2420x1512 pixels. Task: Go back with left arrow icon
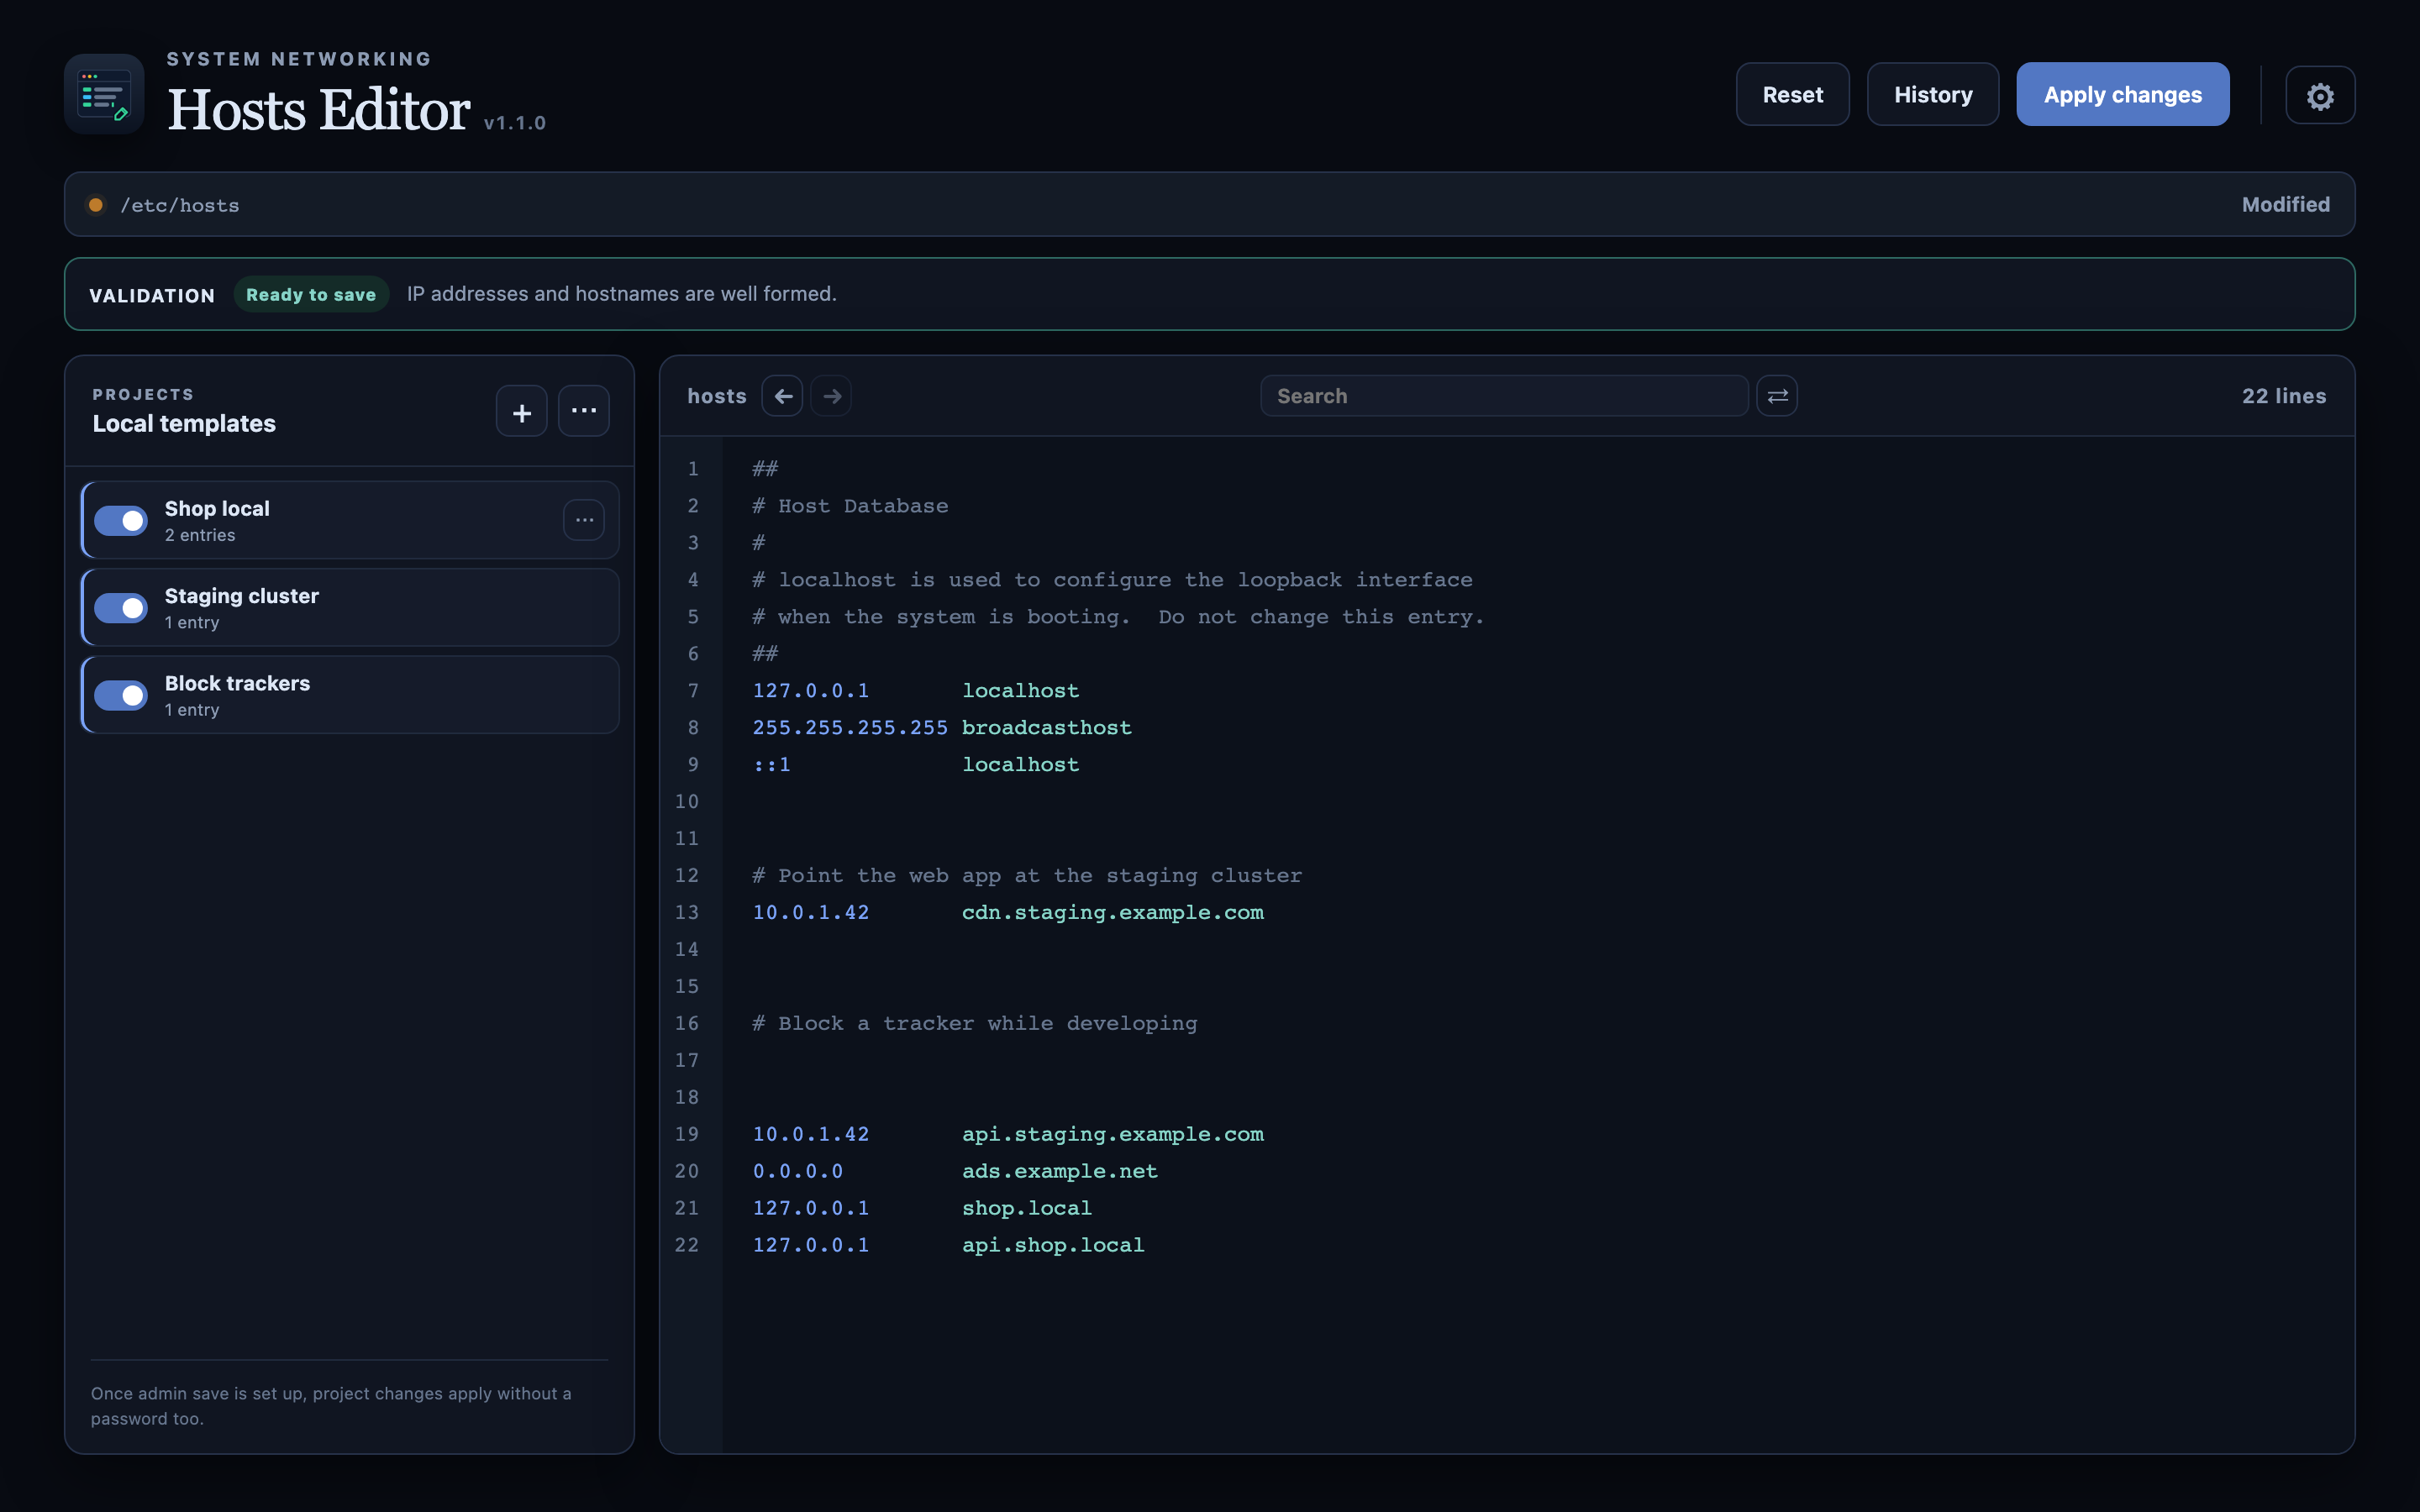[x=783, y=396]
